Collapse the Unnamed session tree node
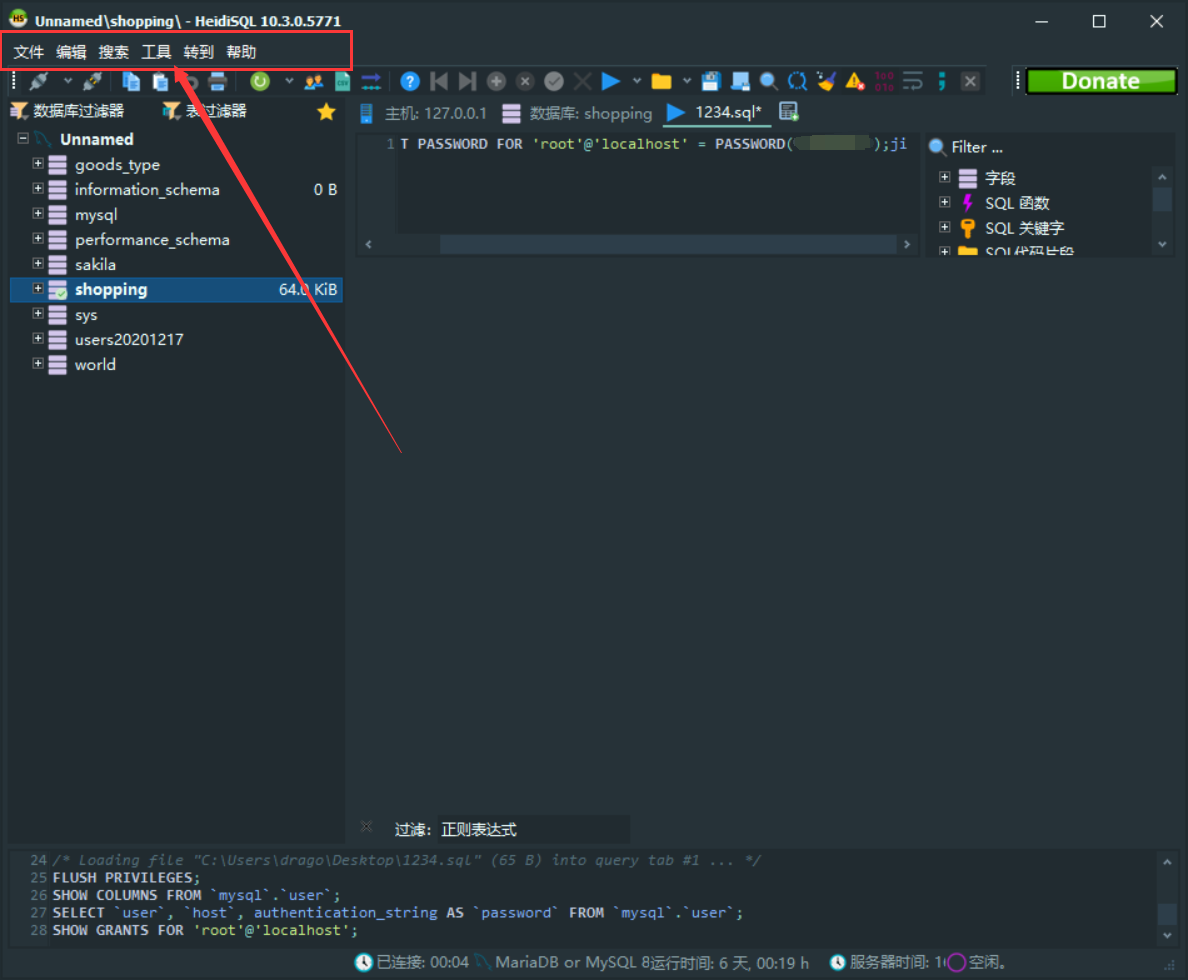This screenshot has height=980, width=1188. pyautogui.click(x=23, y=138)
